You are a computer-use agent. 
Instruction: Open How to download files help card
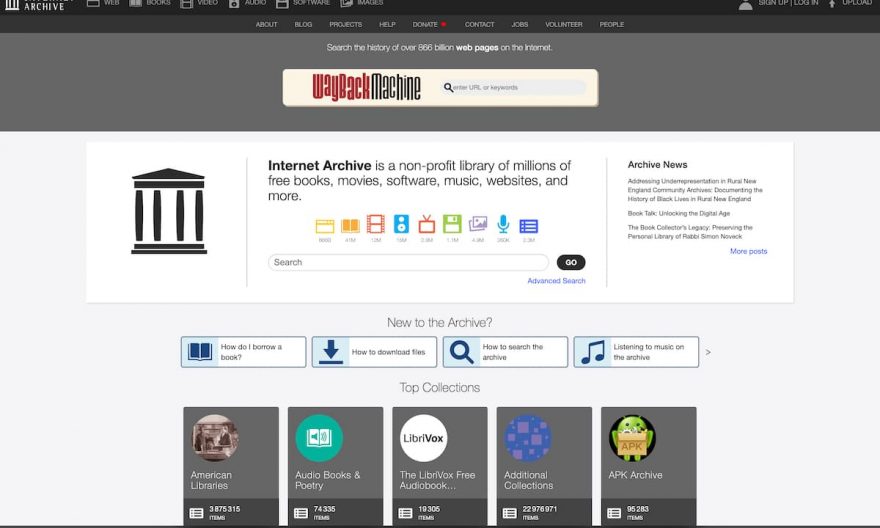[x=374, y=352]
